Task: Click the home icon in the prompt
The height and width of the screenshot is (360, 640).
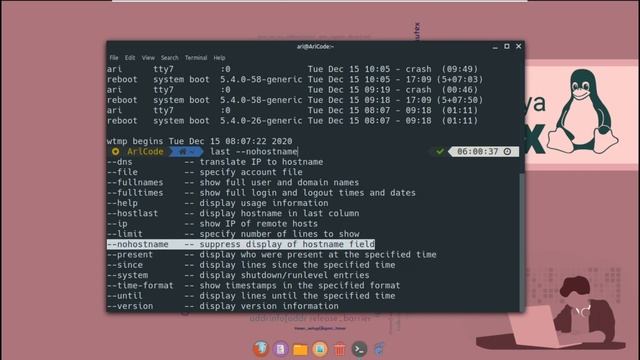Action: pos(183,152)
